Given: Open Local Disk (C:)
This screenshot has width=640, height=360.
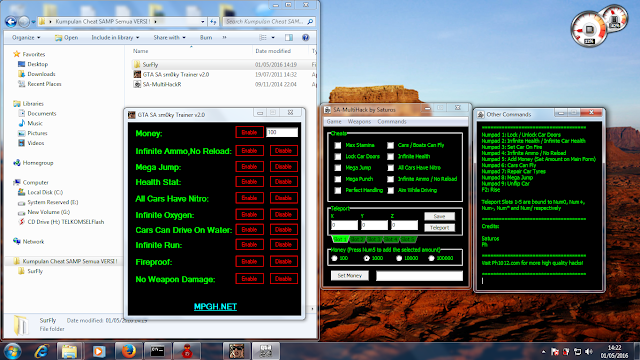Looking at the screenshot, I should [45, 192].
